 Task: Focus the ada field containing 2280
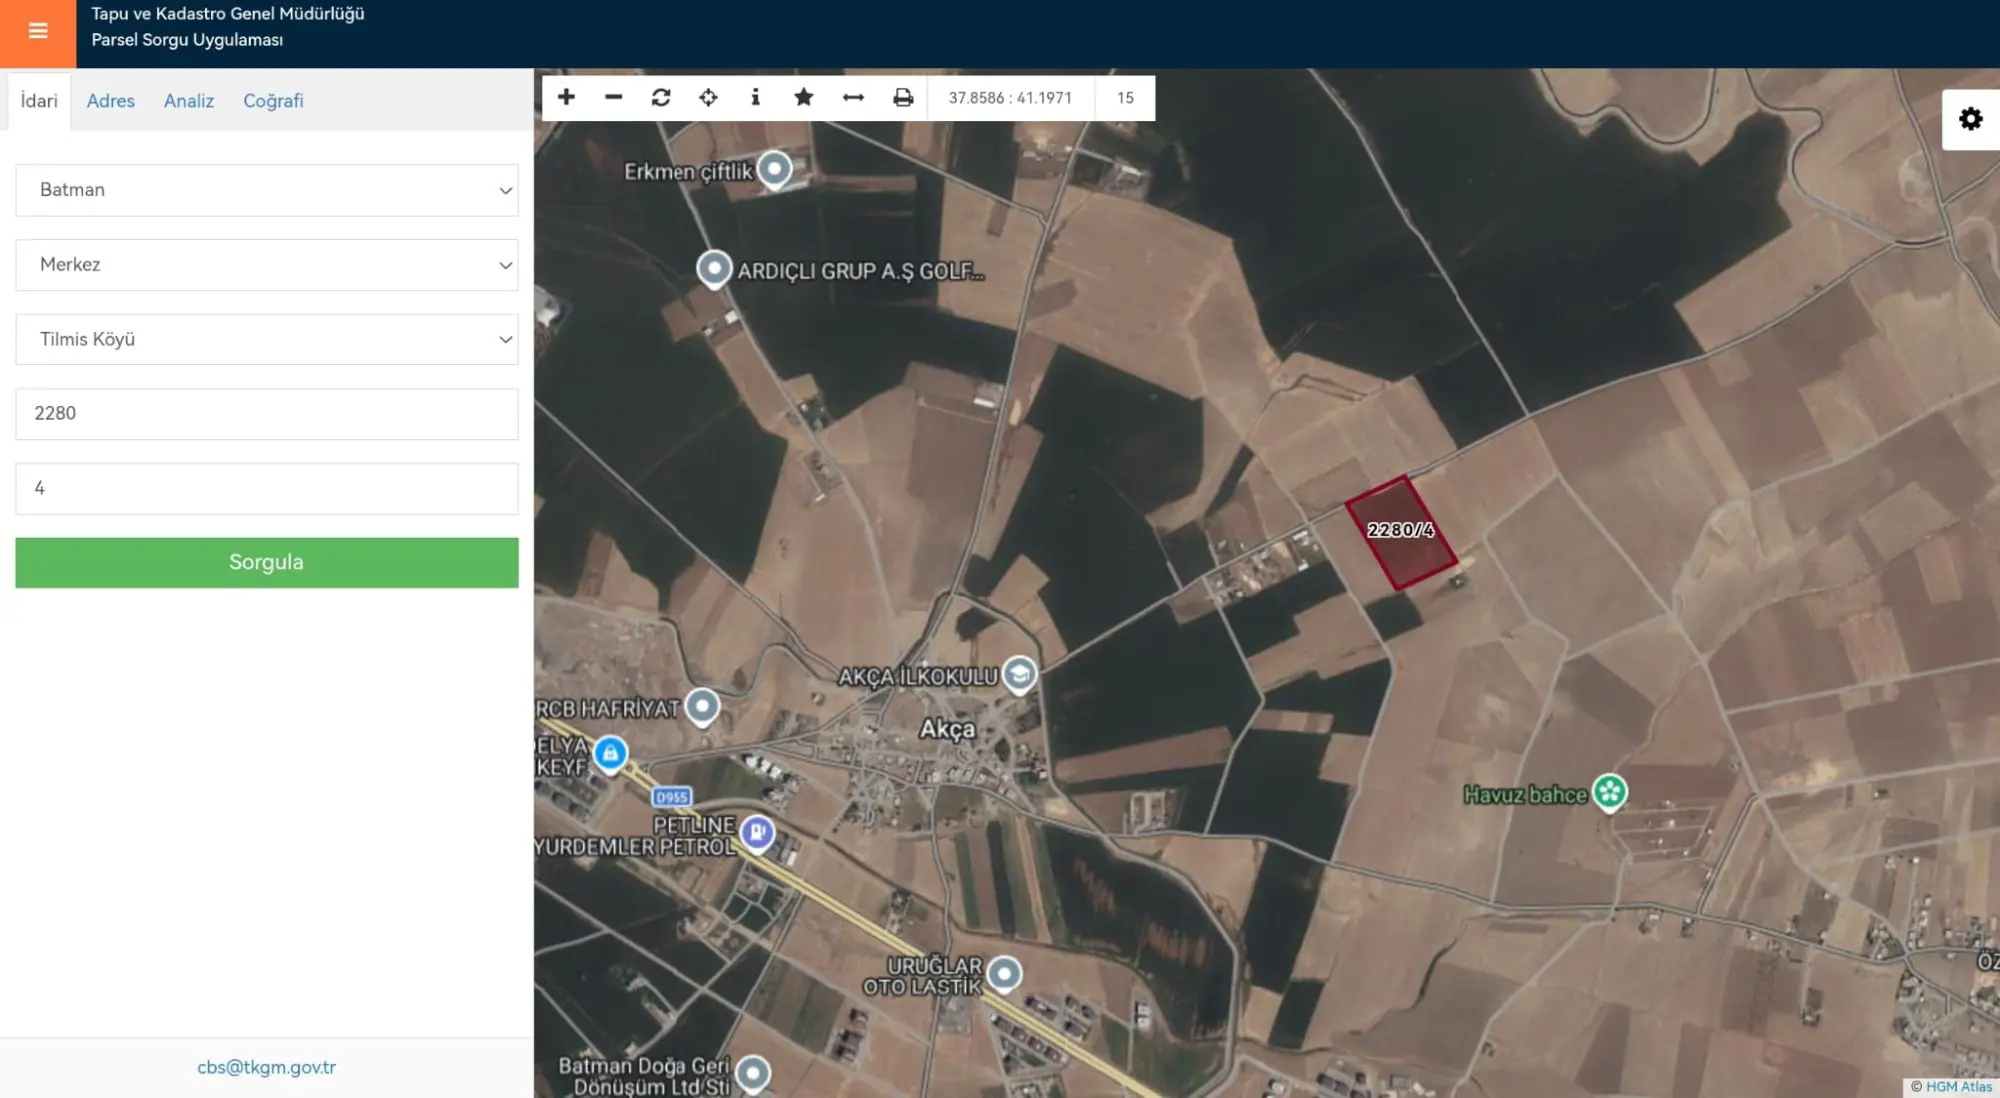(x=267, y=414)
